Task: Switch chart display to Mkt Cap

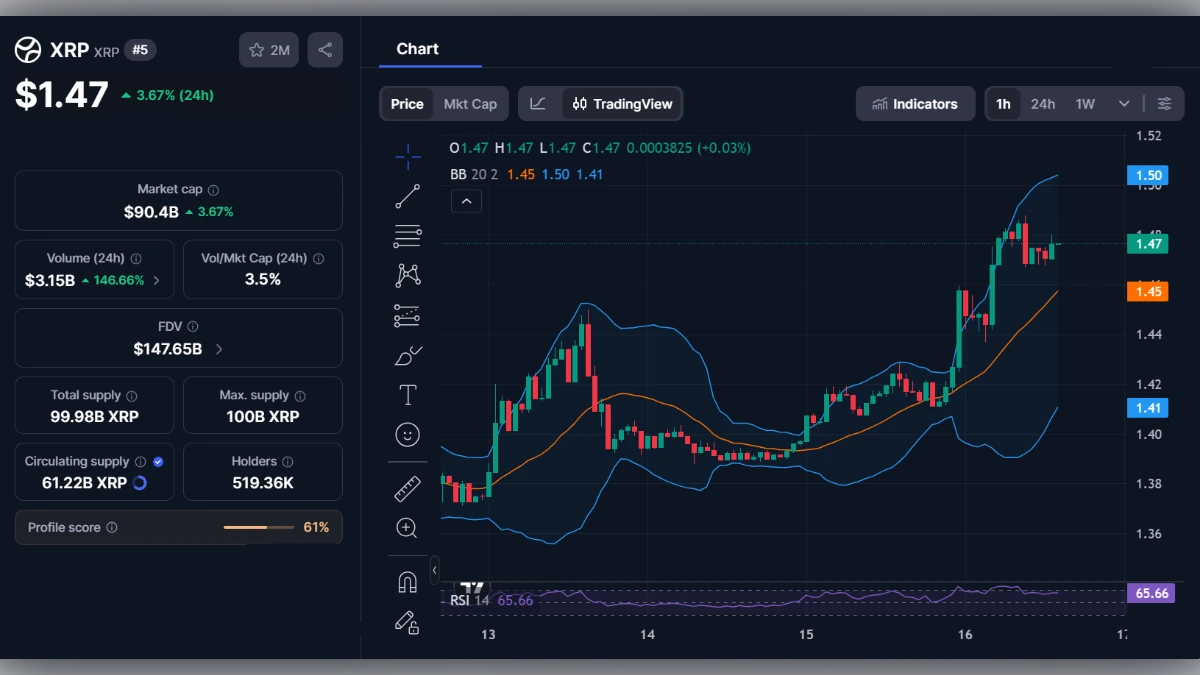Action: click(470, 103)
